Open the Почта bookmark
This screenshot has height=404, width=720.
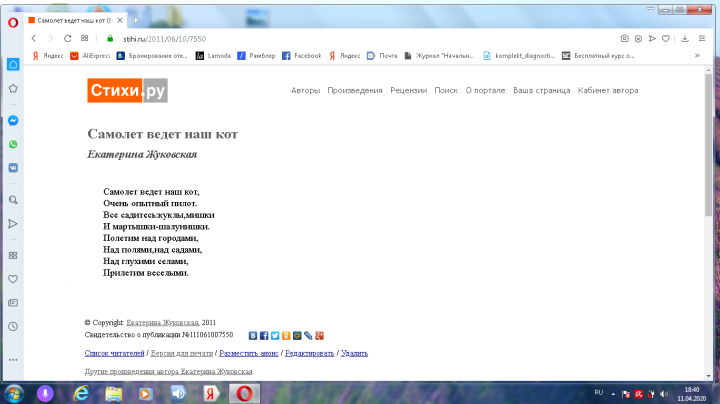coord(382,56)
